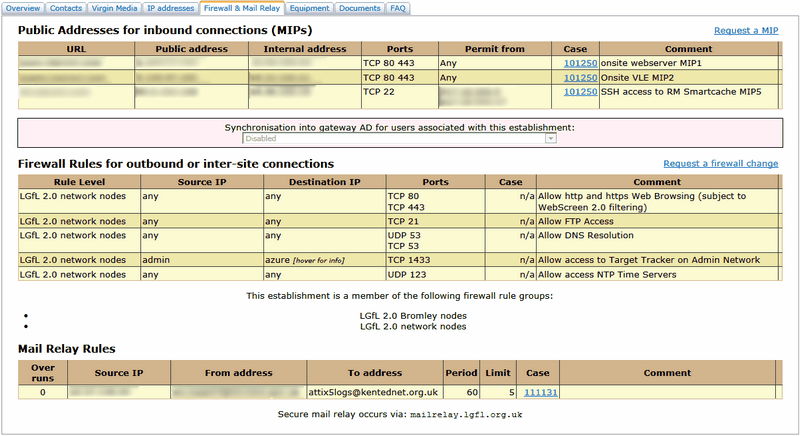Screen dimensions: 800x436
Task: Click the Internal address column header
Action: pos(305,49)
